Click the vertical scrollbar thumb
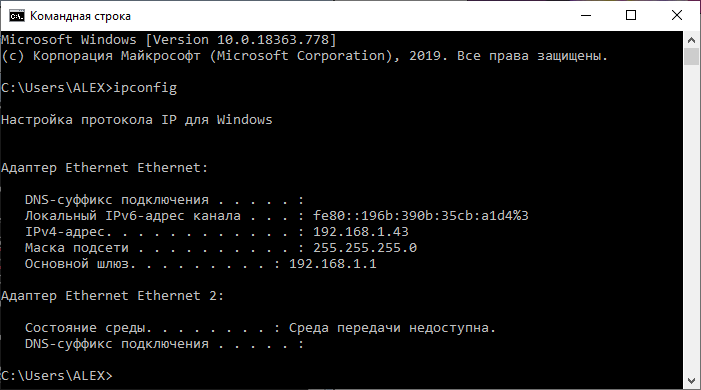 click(x=691, y=57)
